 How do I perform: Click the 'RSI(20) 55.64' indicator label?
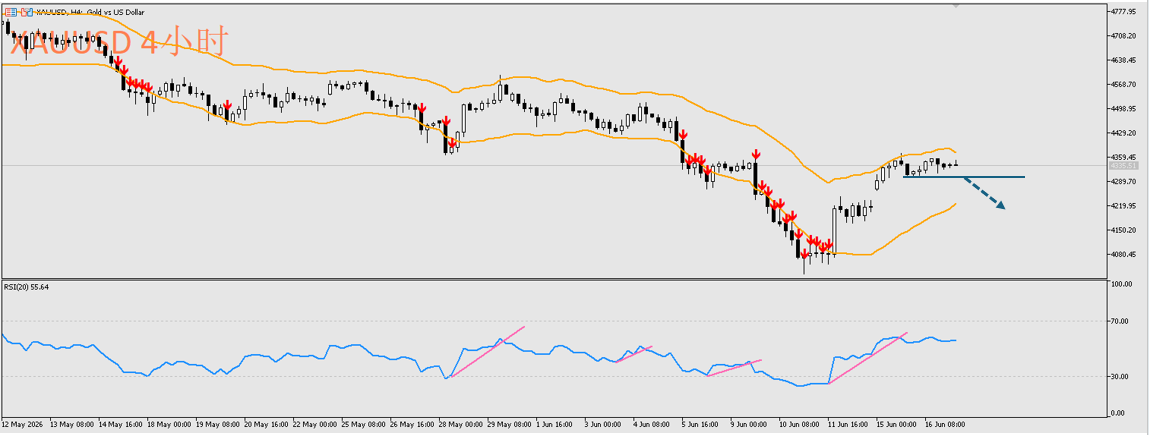[x=26, y=286]
